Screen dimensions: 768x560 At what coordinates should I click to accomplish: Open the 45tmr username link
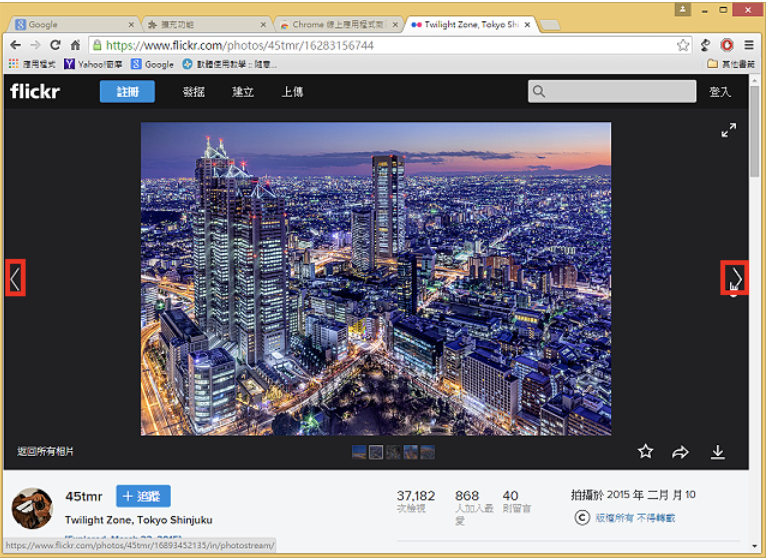pyautogui.click(x=84, y=496)
